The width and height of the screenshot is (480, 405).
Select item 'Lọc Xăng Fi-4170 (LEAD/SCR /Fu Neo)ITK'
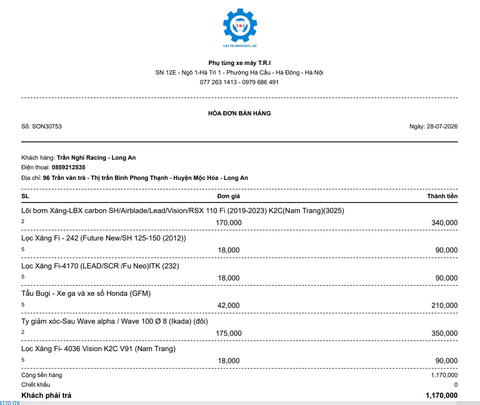[100, 266]
